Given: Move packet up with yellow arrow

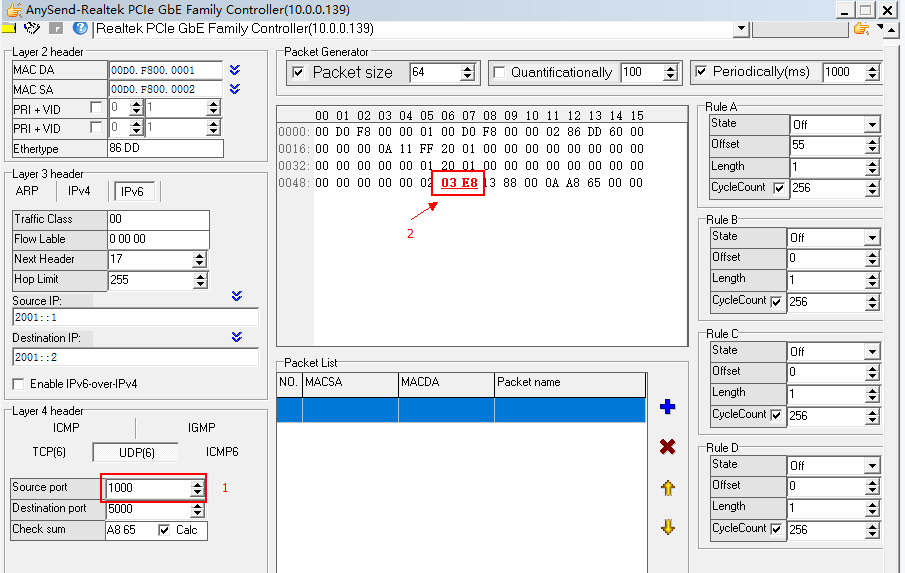Looking at the screenshot, I should [668, 488].
